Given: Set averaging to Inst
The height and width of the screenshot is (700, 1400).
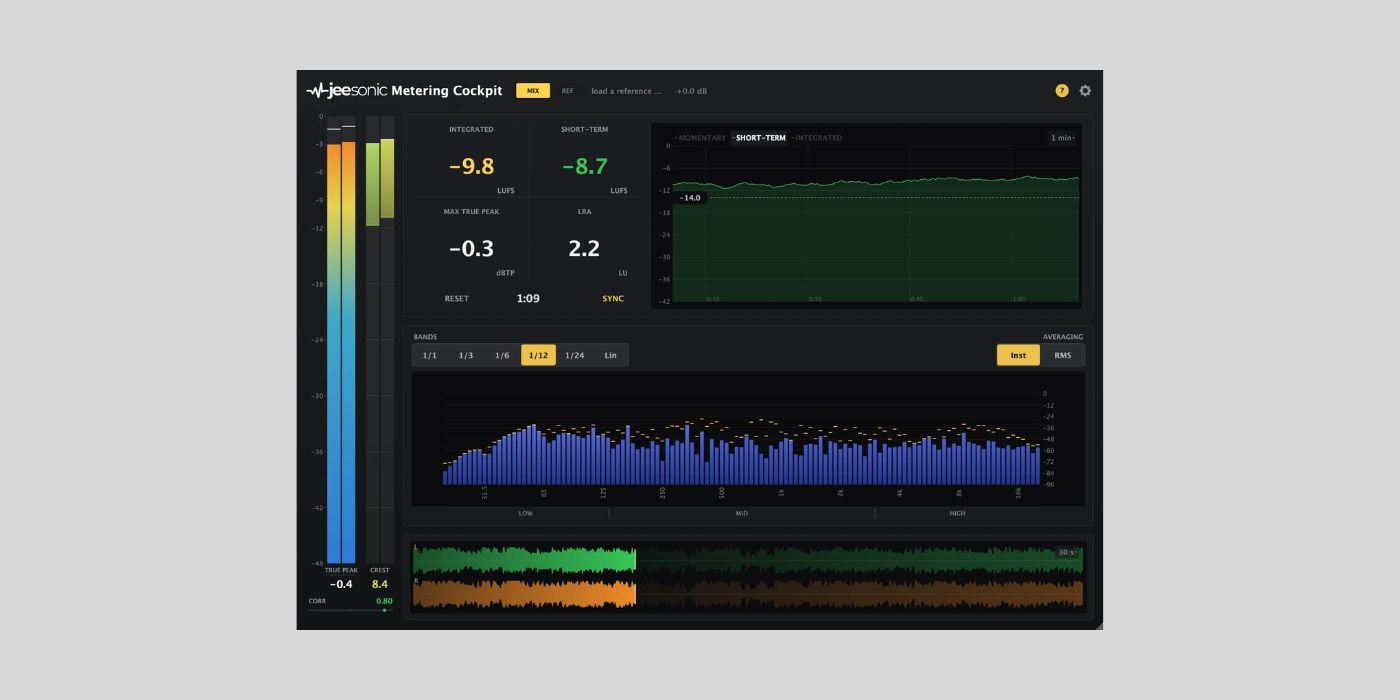Looking at the screenshot, I should (1018, 355).
